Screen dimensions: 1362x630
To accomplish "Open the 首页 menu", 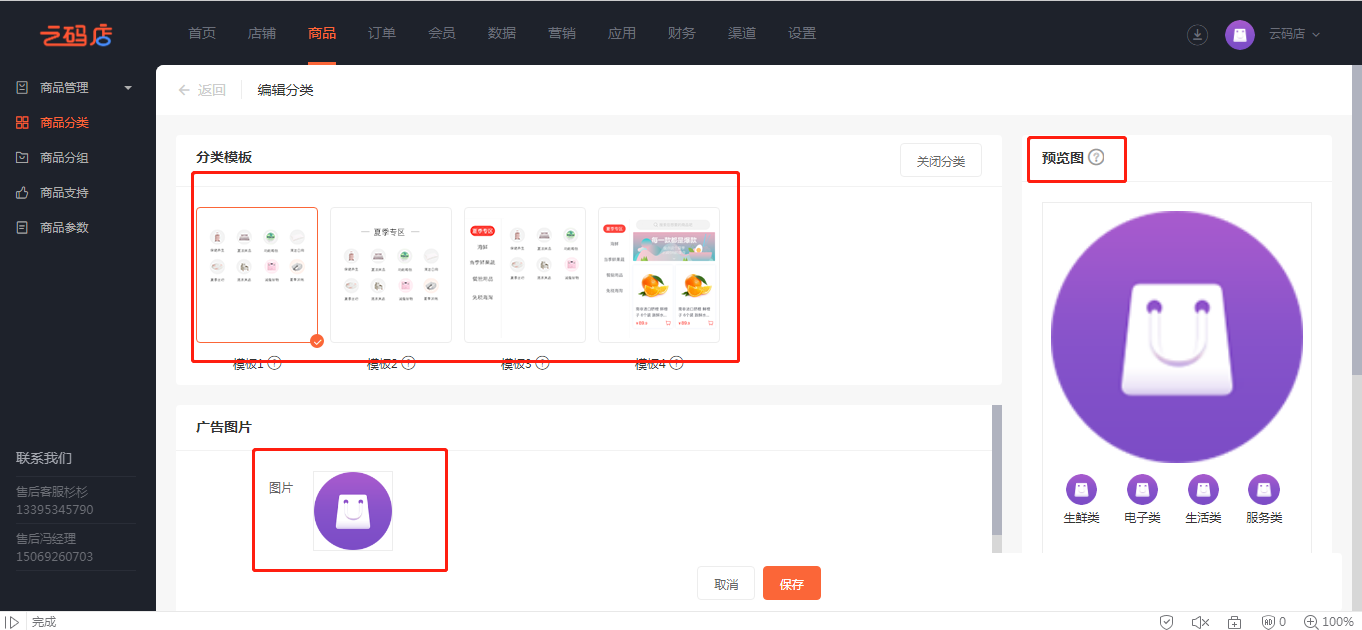I will 202,33.
